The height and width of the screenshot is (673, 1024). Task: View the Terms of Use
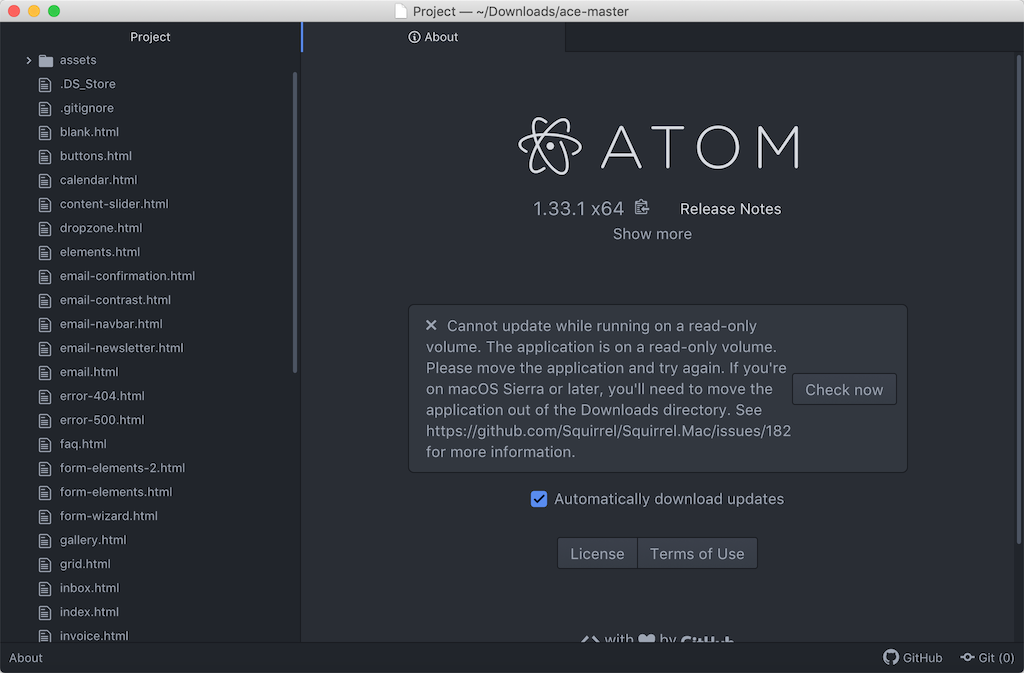[x=697, y=553]
